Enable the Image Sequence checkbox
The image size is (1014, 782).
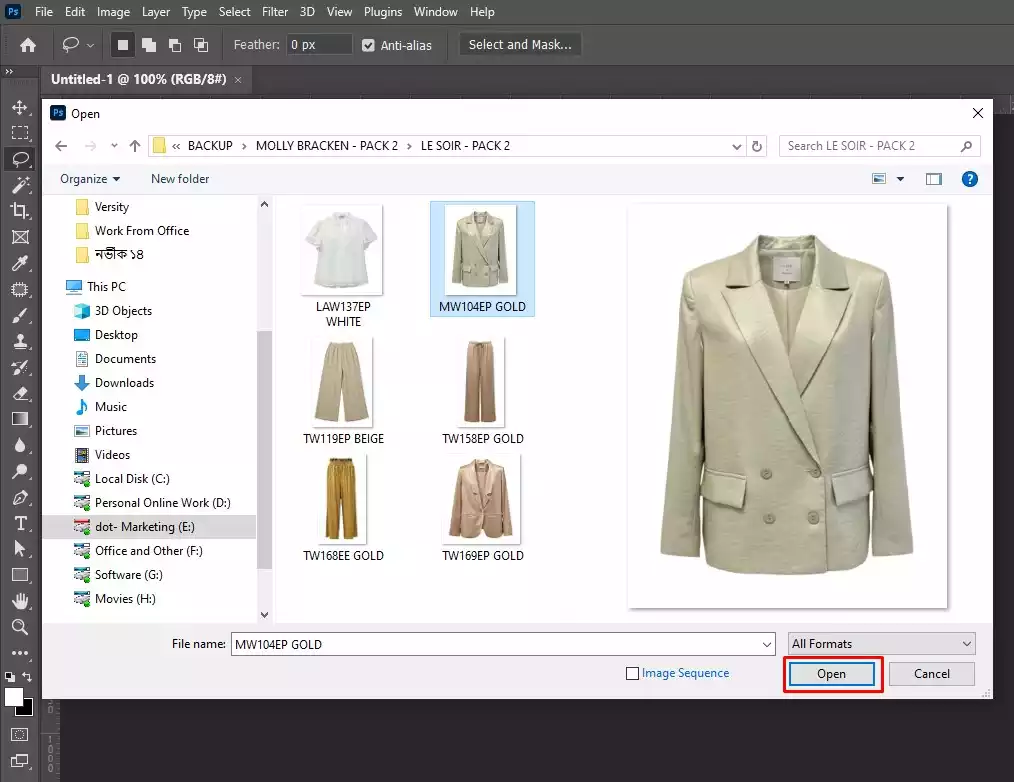(x=632, y=674)
